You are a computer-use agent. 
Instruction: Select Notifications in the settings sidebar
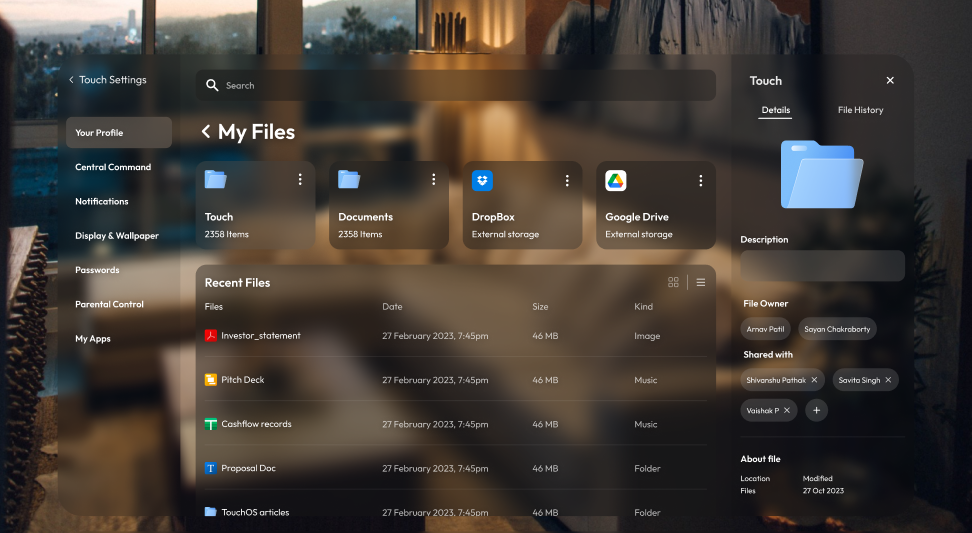point(102,201)
